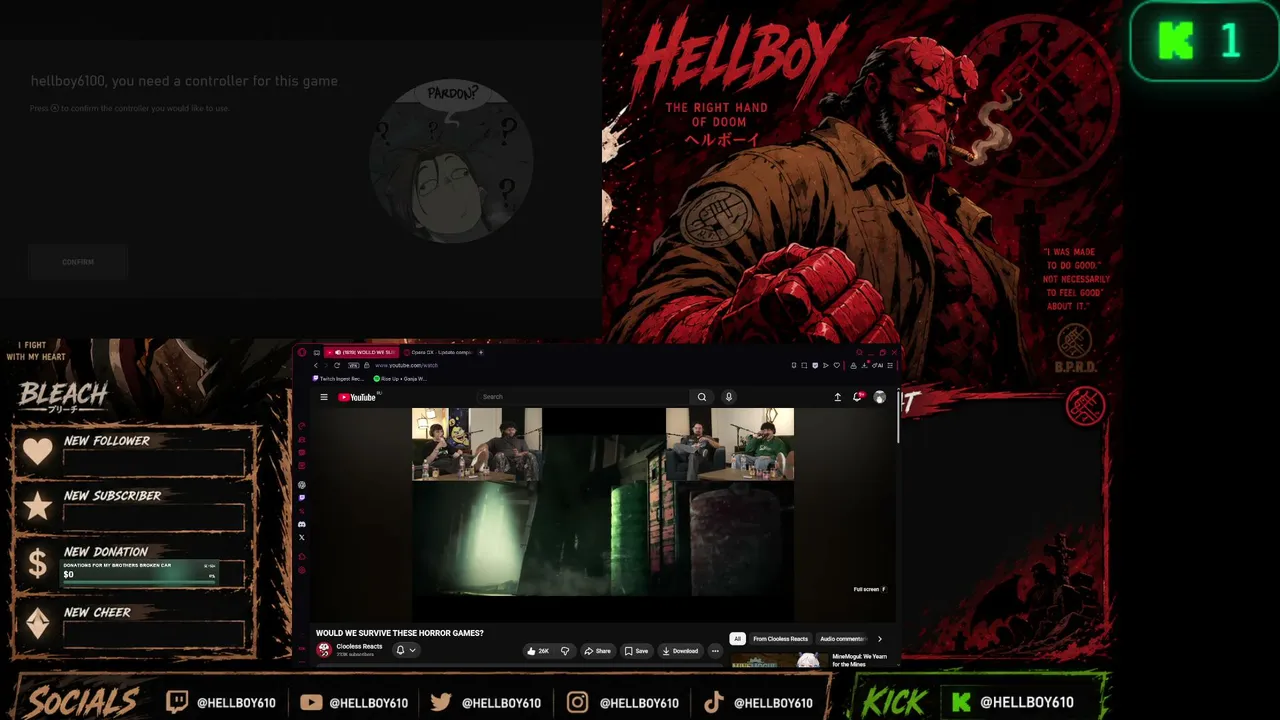1280x720 pixels.
Task: Click the YouTube search magnifier button
Action: pyautogui.click(x=702, y=397)
